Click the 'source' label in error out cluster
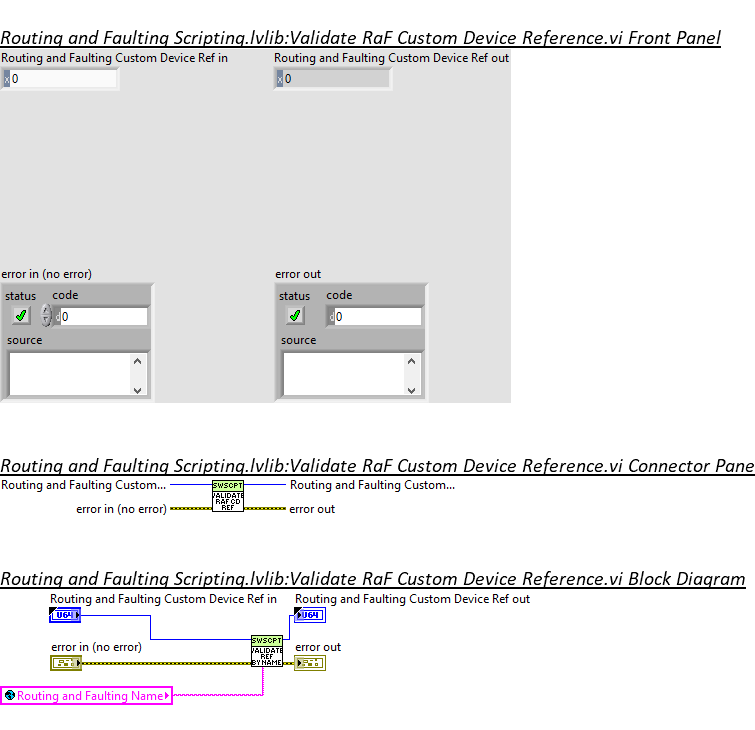Screen dimensions: 755x730 coord(299,340)
